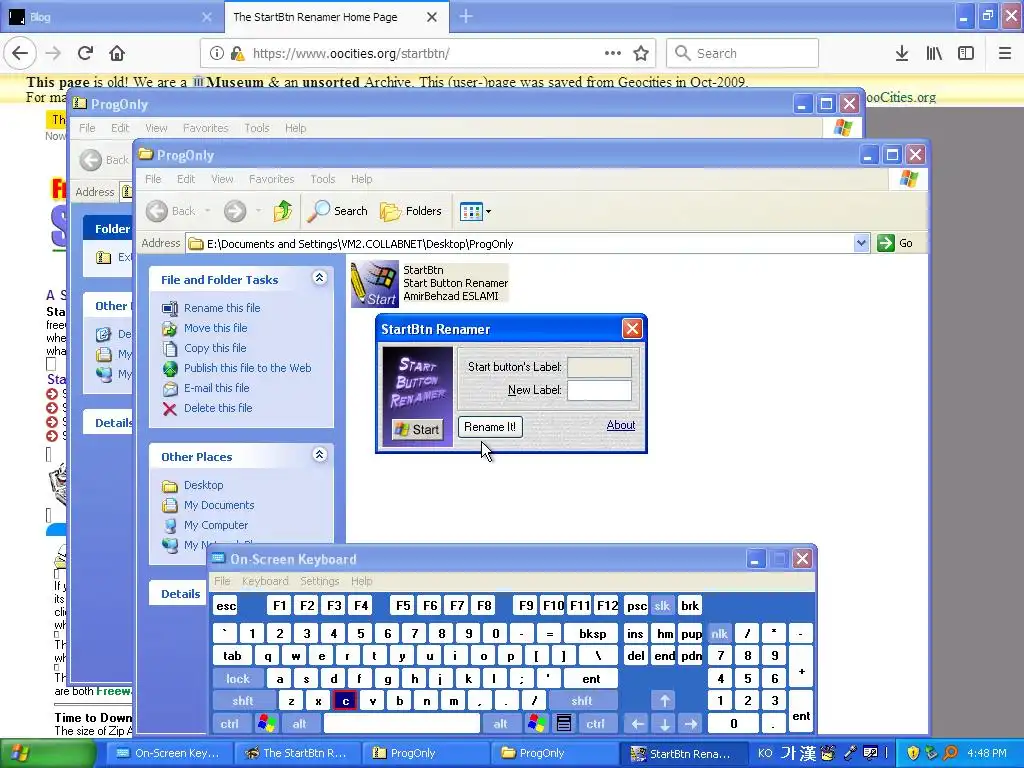Collapse Other Places panel
The width and height of the screenshot is (1024, 768).
[x=319, y=455]
